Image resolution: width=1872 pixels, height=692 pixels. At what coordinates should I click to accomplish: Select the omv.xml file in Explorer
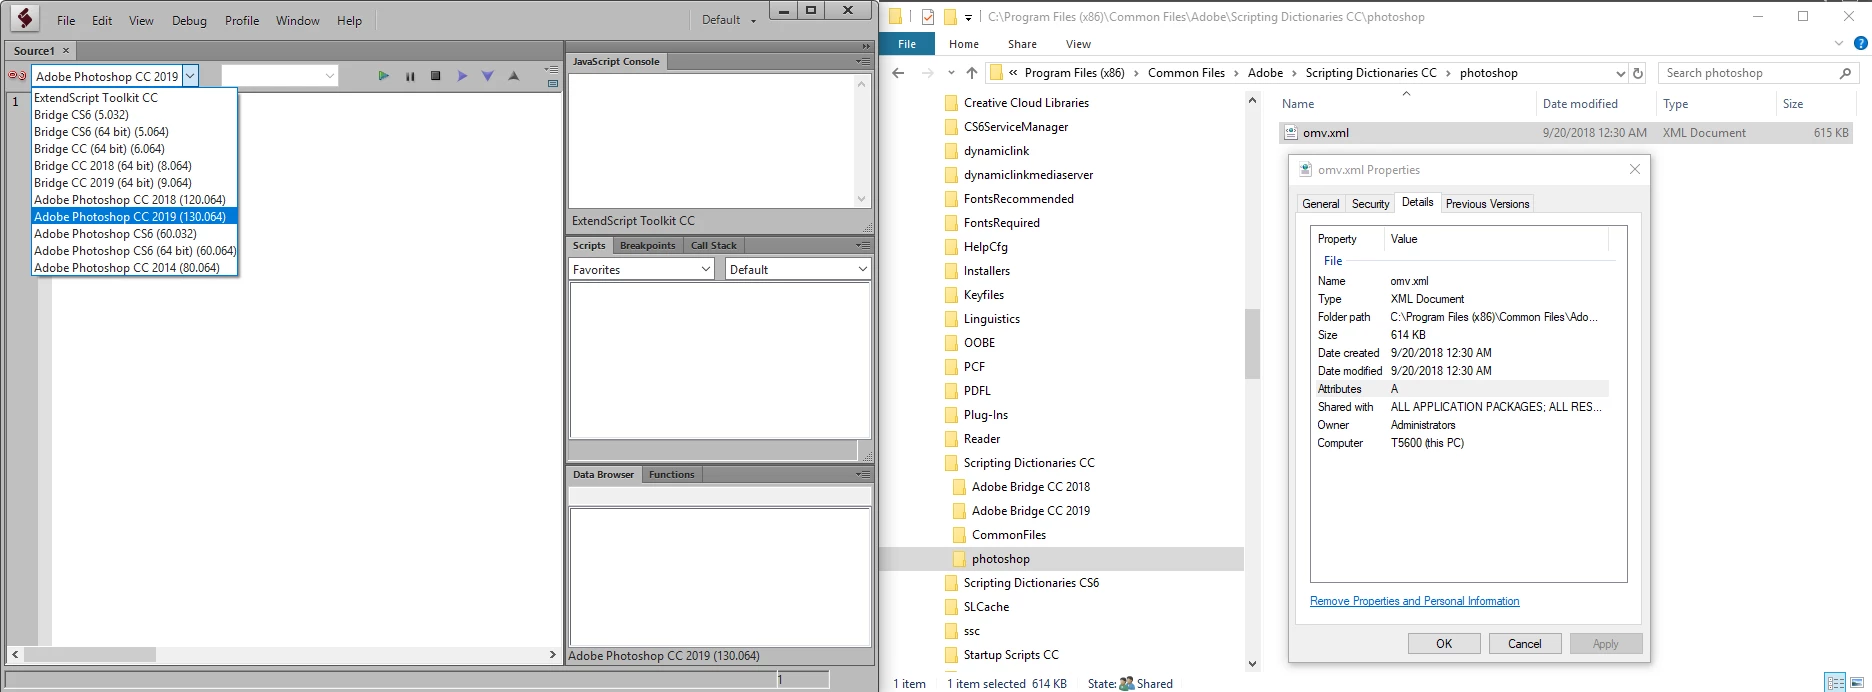[x=1565, y=132]
